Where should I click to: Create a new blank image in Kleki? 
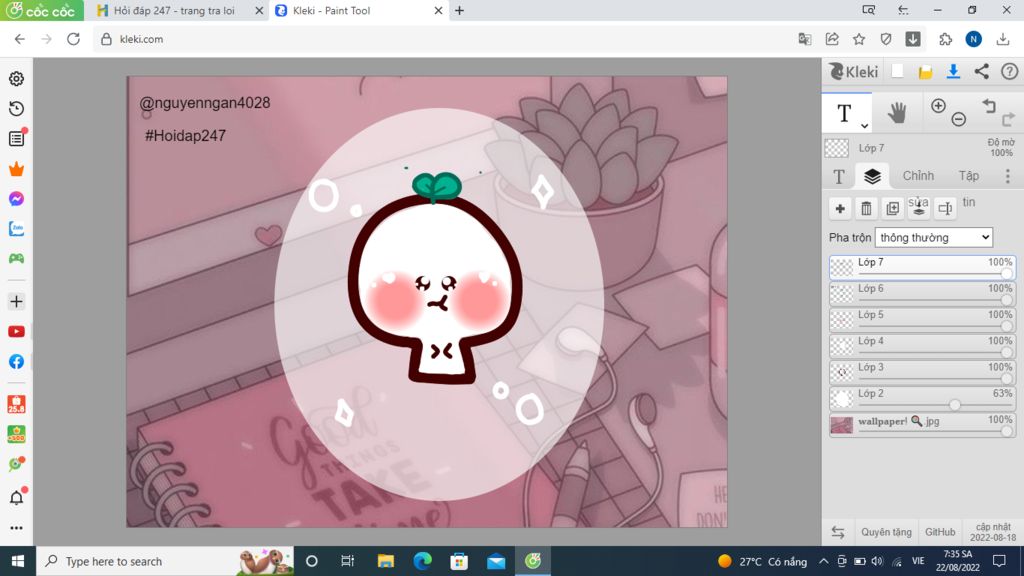(897, 71)
